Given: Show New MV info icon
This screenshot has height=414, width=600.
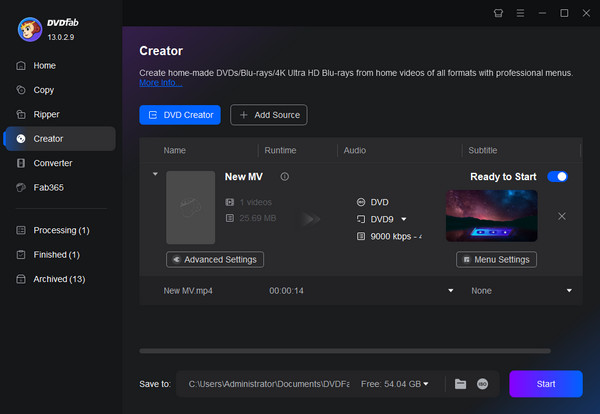Looking at the screenshot, I should 285,177.
